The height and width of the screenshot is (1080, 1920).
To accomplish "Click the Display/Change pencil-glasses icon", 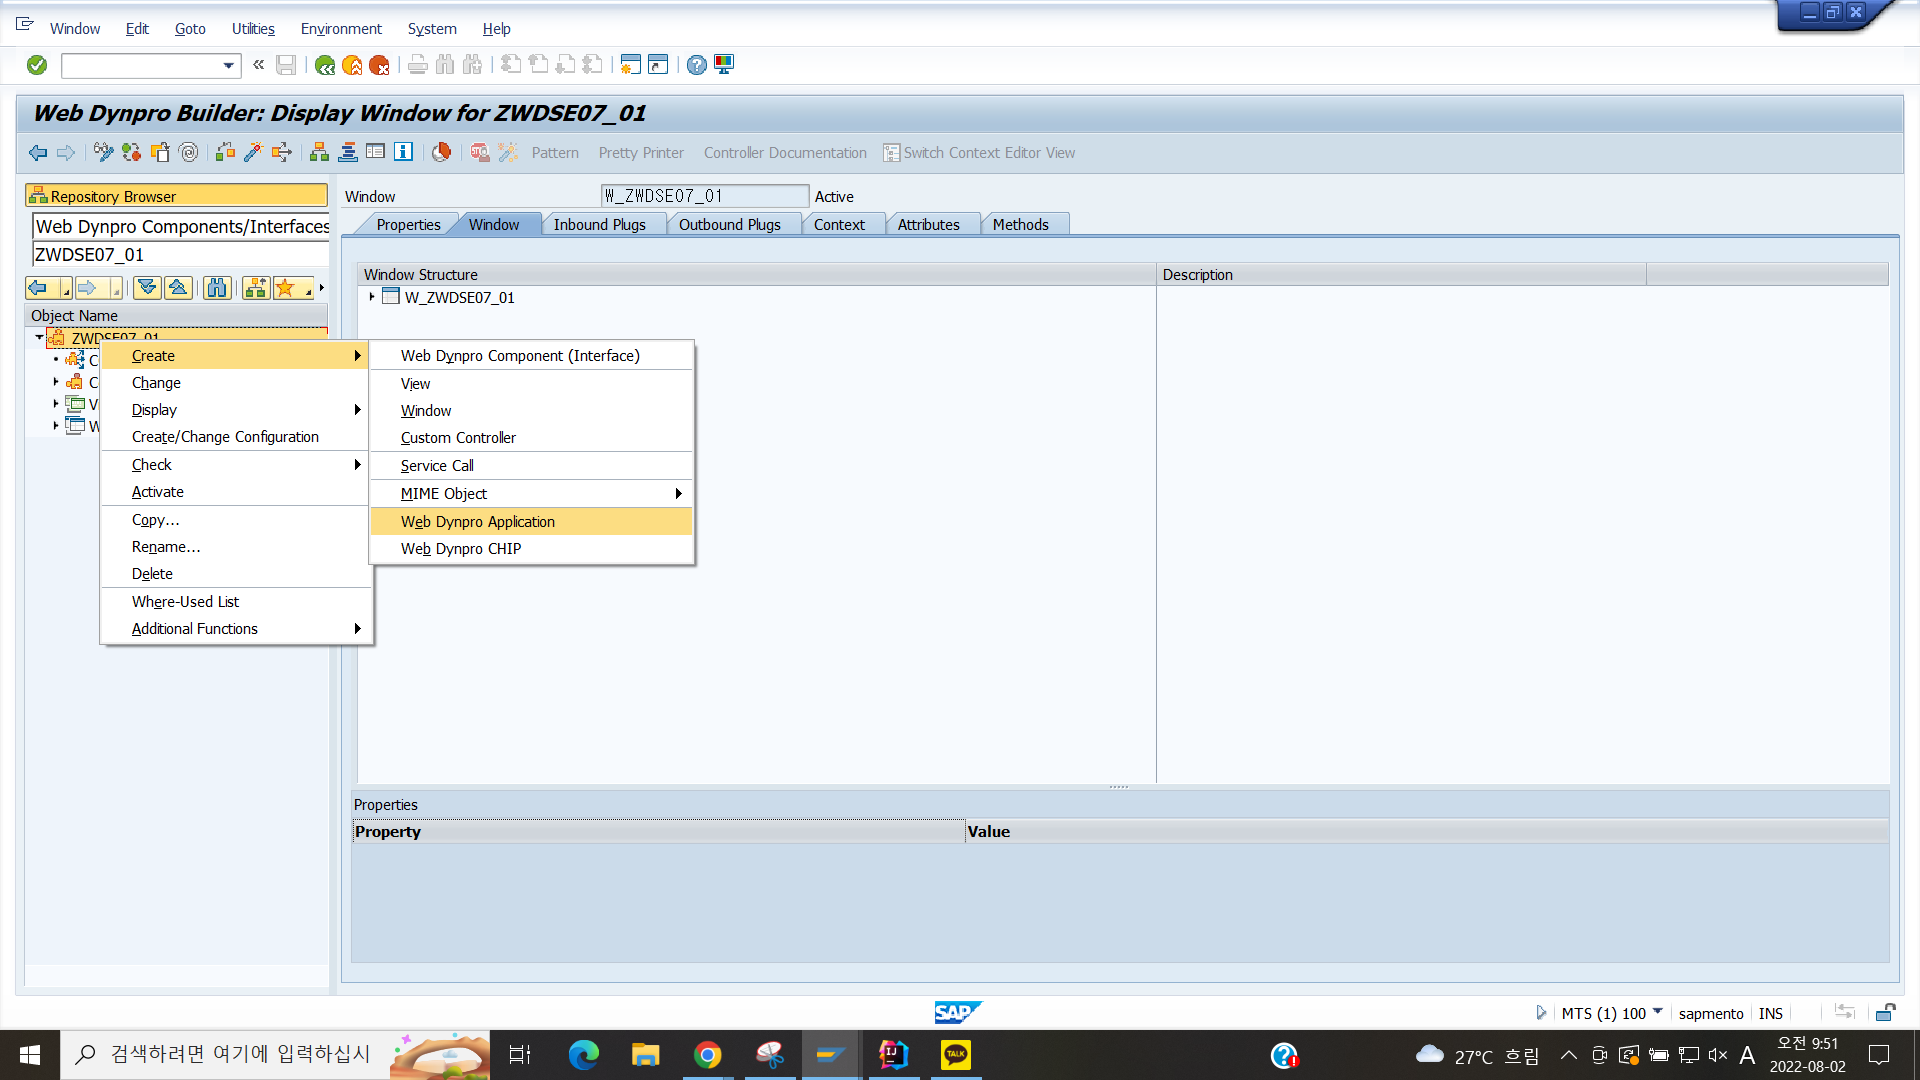I will 103,152.
